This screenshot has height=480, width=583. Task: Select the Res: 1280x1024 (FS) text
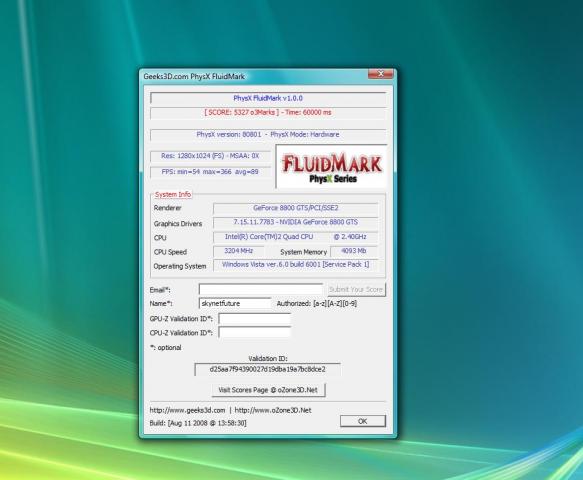tap(210, 156)
